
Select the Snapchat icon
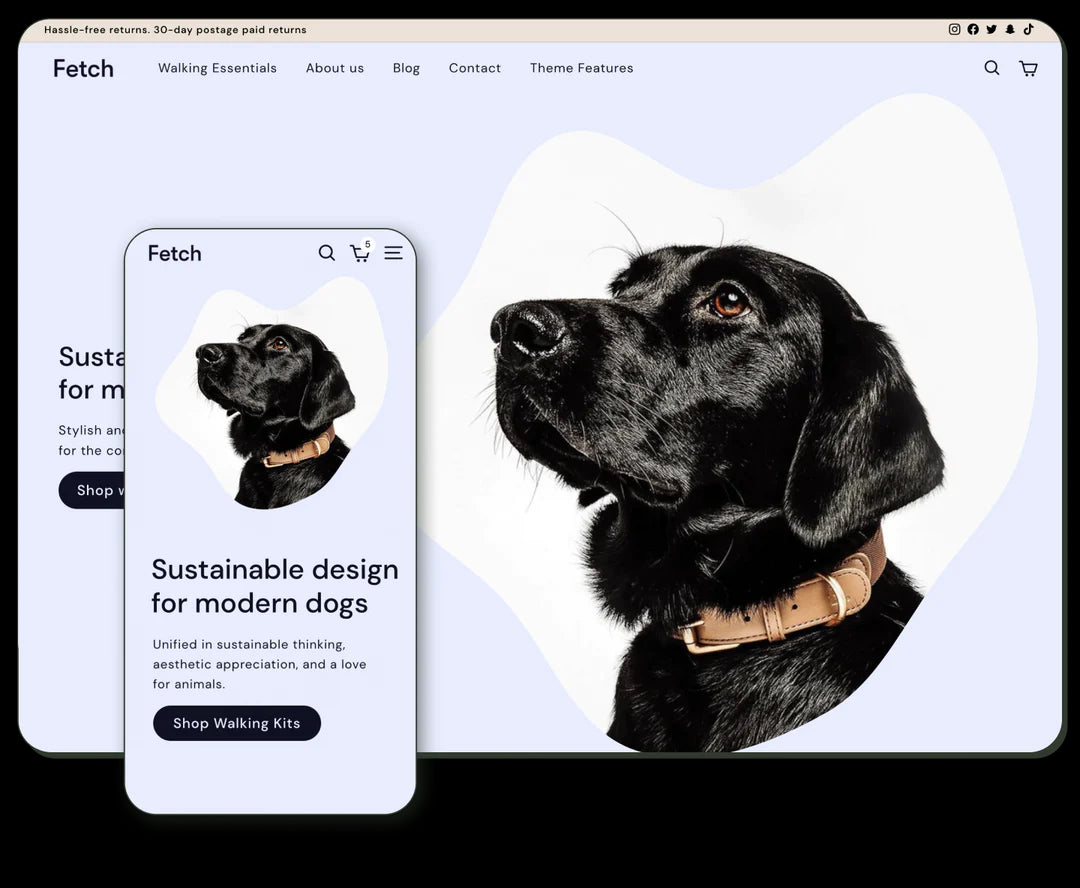pos(1010,29)
